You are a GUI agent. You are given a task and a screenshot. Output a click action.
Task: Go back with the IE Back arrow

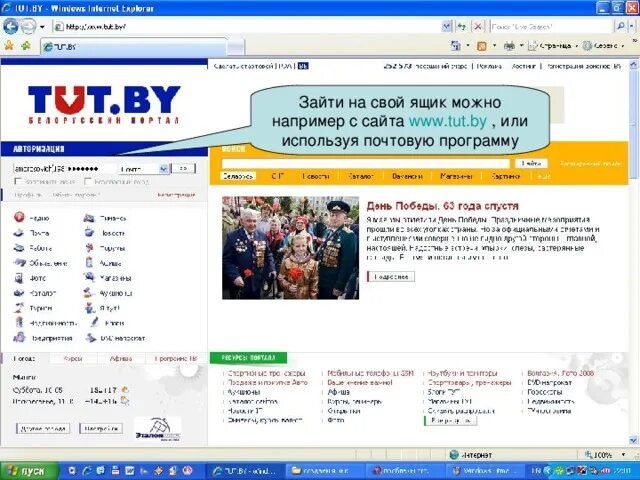coord(10,27)
